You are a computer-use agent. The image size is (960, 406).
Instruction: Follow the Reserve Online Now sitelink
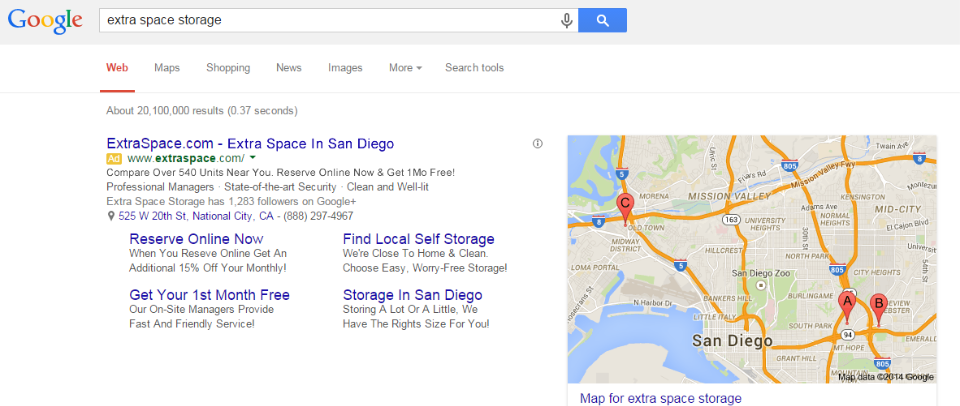coord(196,239)
